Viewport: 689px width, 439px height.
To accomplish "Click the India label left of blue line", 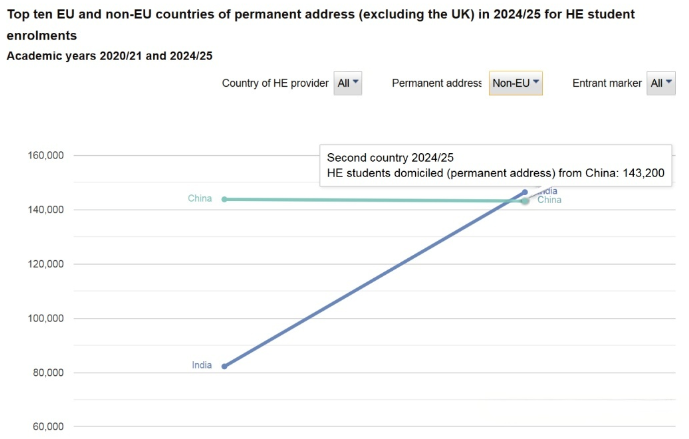I will 202,365.
